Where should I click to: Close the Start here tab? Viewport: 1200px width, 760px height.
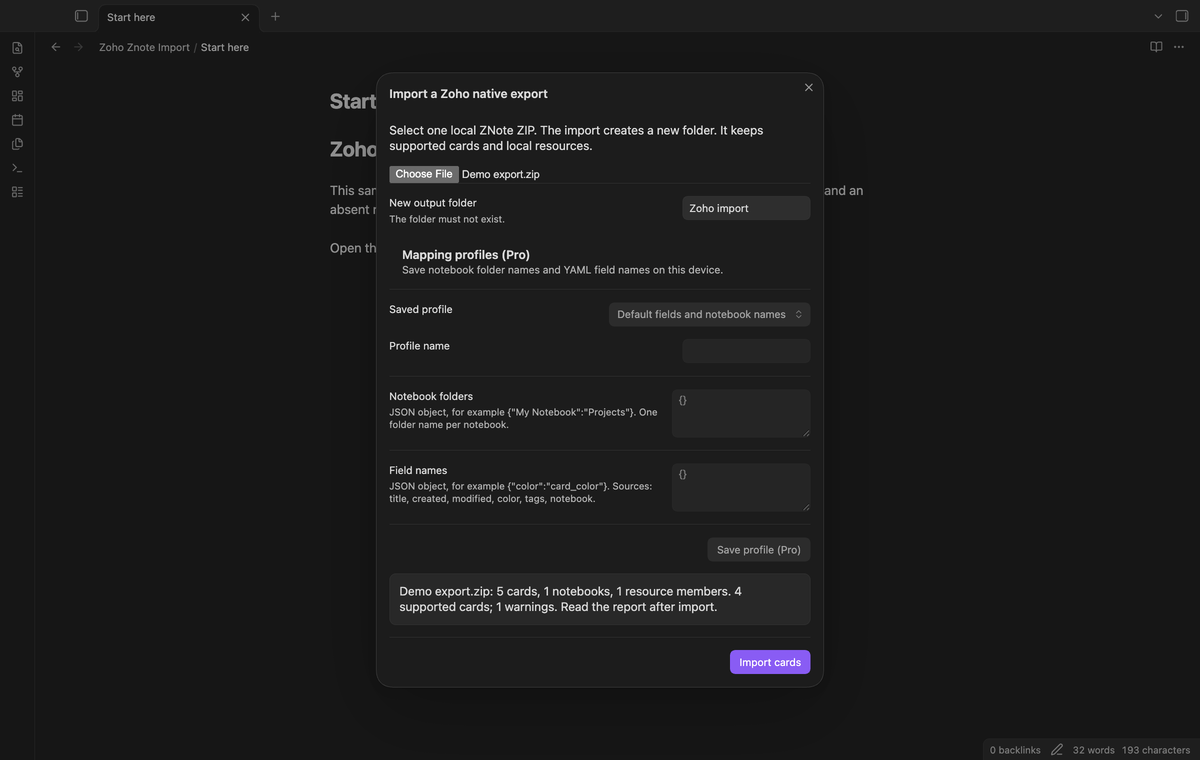[245, 17]
